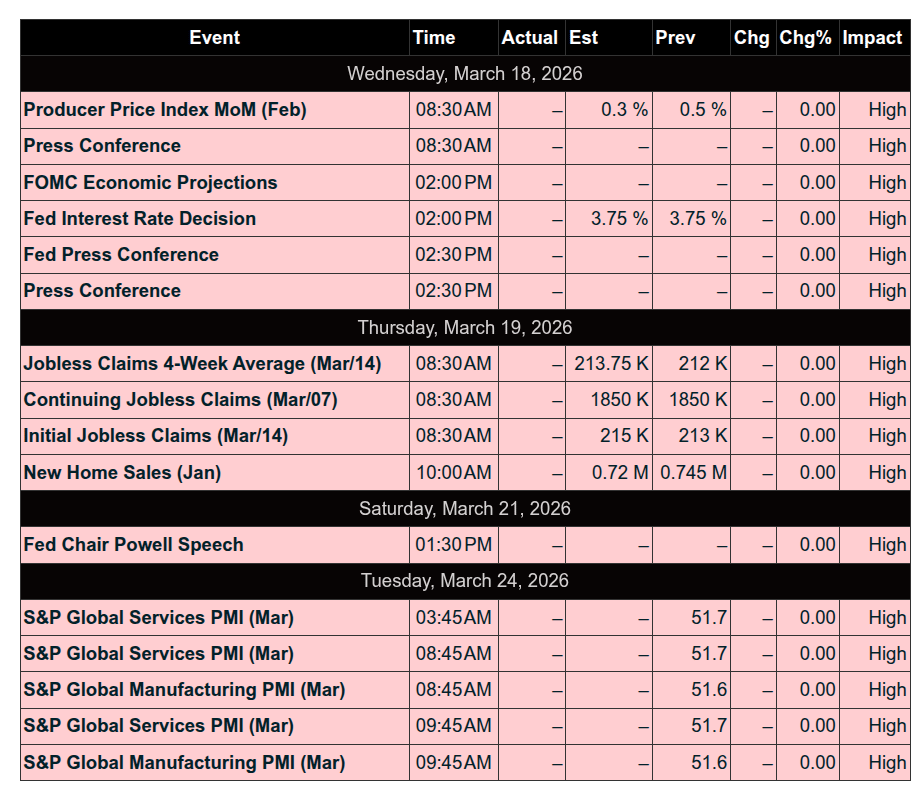Select the Actual column header

[x=529, y=38]
